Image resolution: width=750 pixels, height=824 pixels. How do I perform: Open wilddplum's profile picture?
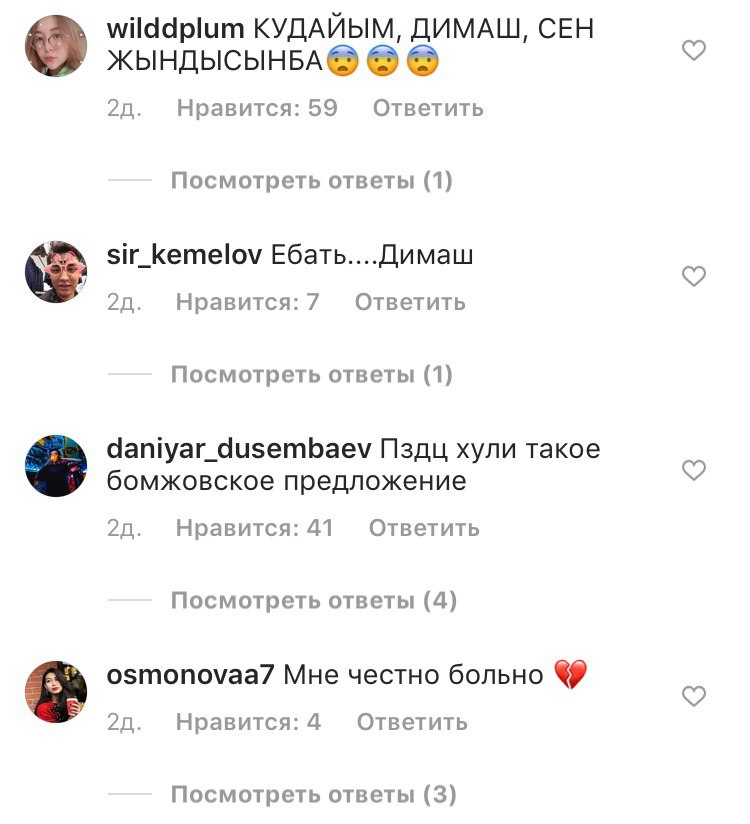point(56,46)
